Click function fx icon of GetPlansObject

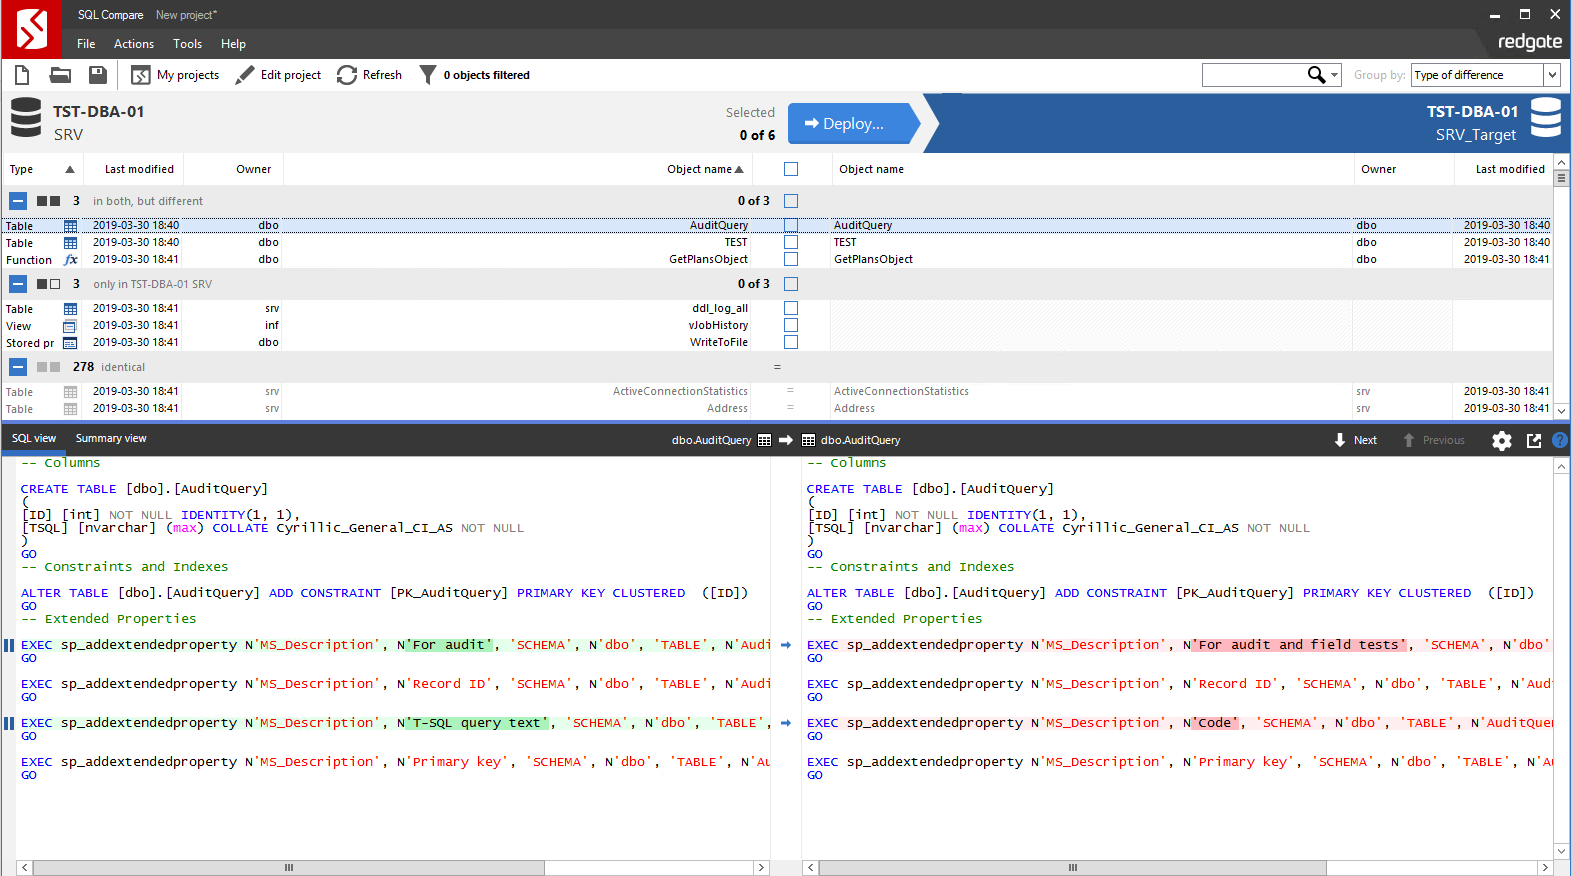click(x=70, y=260)
